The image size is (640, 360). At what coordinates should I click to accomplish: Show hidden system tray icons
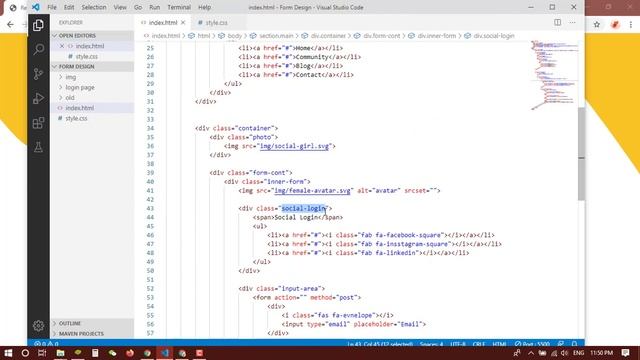531,353
